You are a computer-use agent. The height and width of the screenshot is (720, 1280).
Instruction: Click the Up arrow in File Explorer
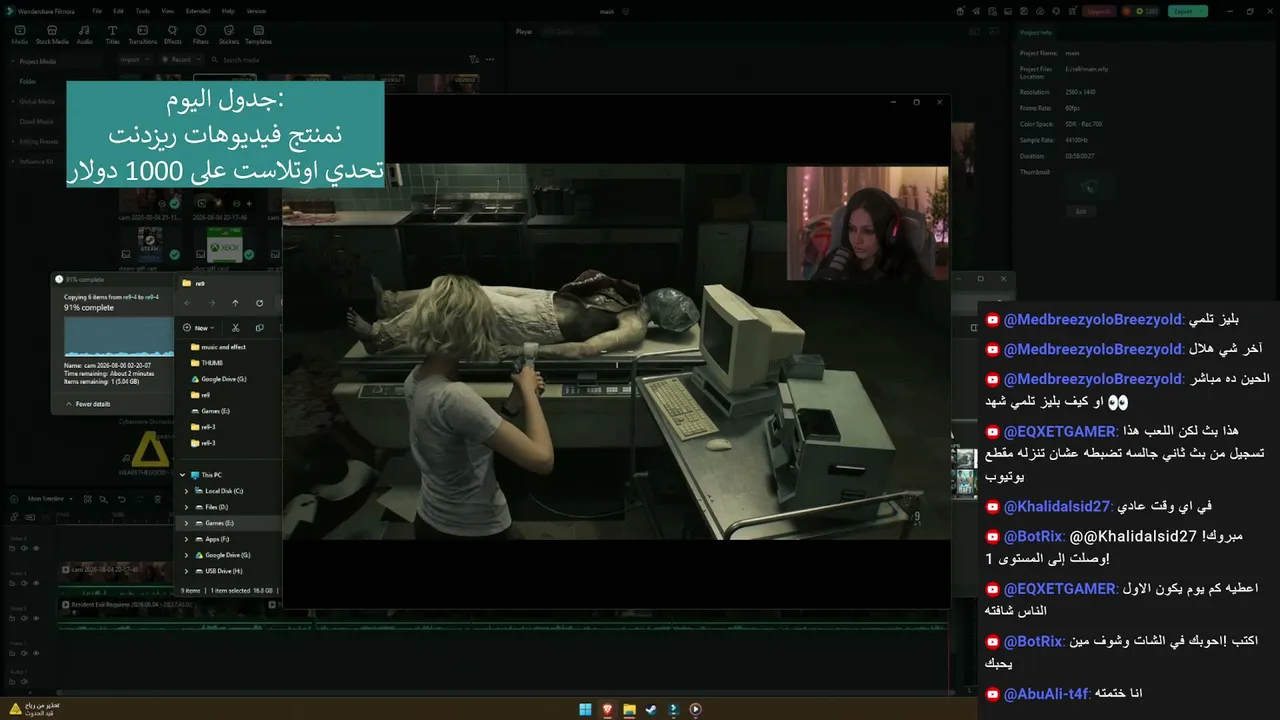[235, 303]
